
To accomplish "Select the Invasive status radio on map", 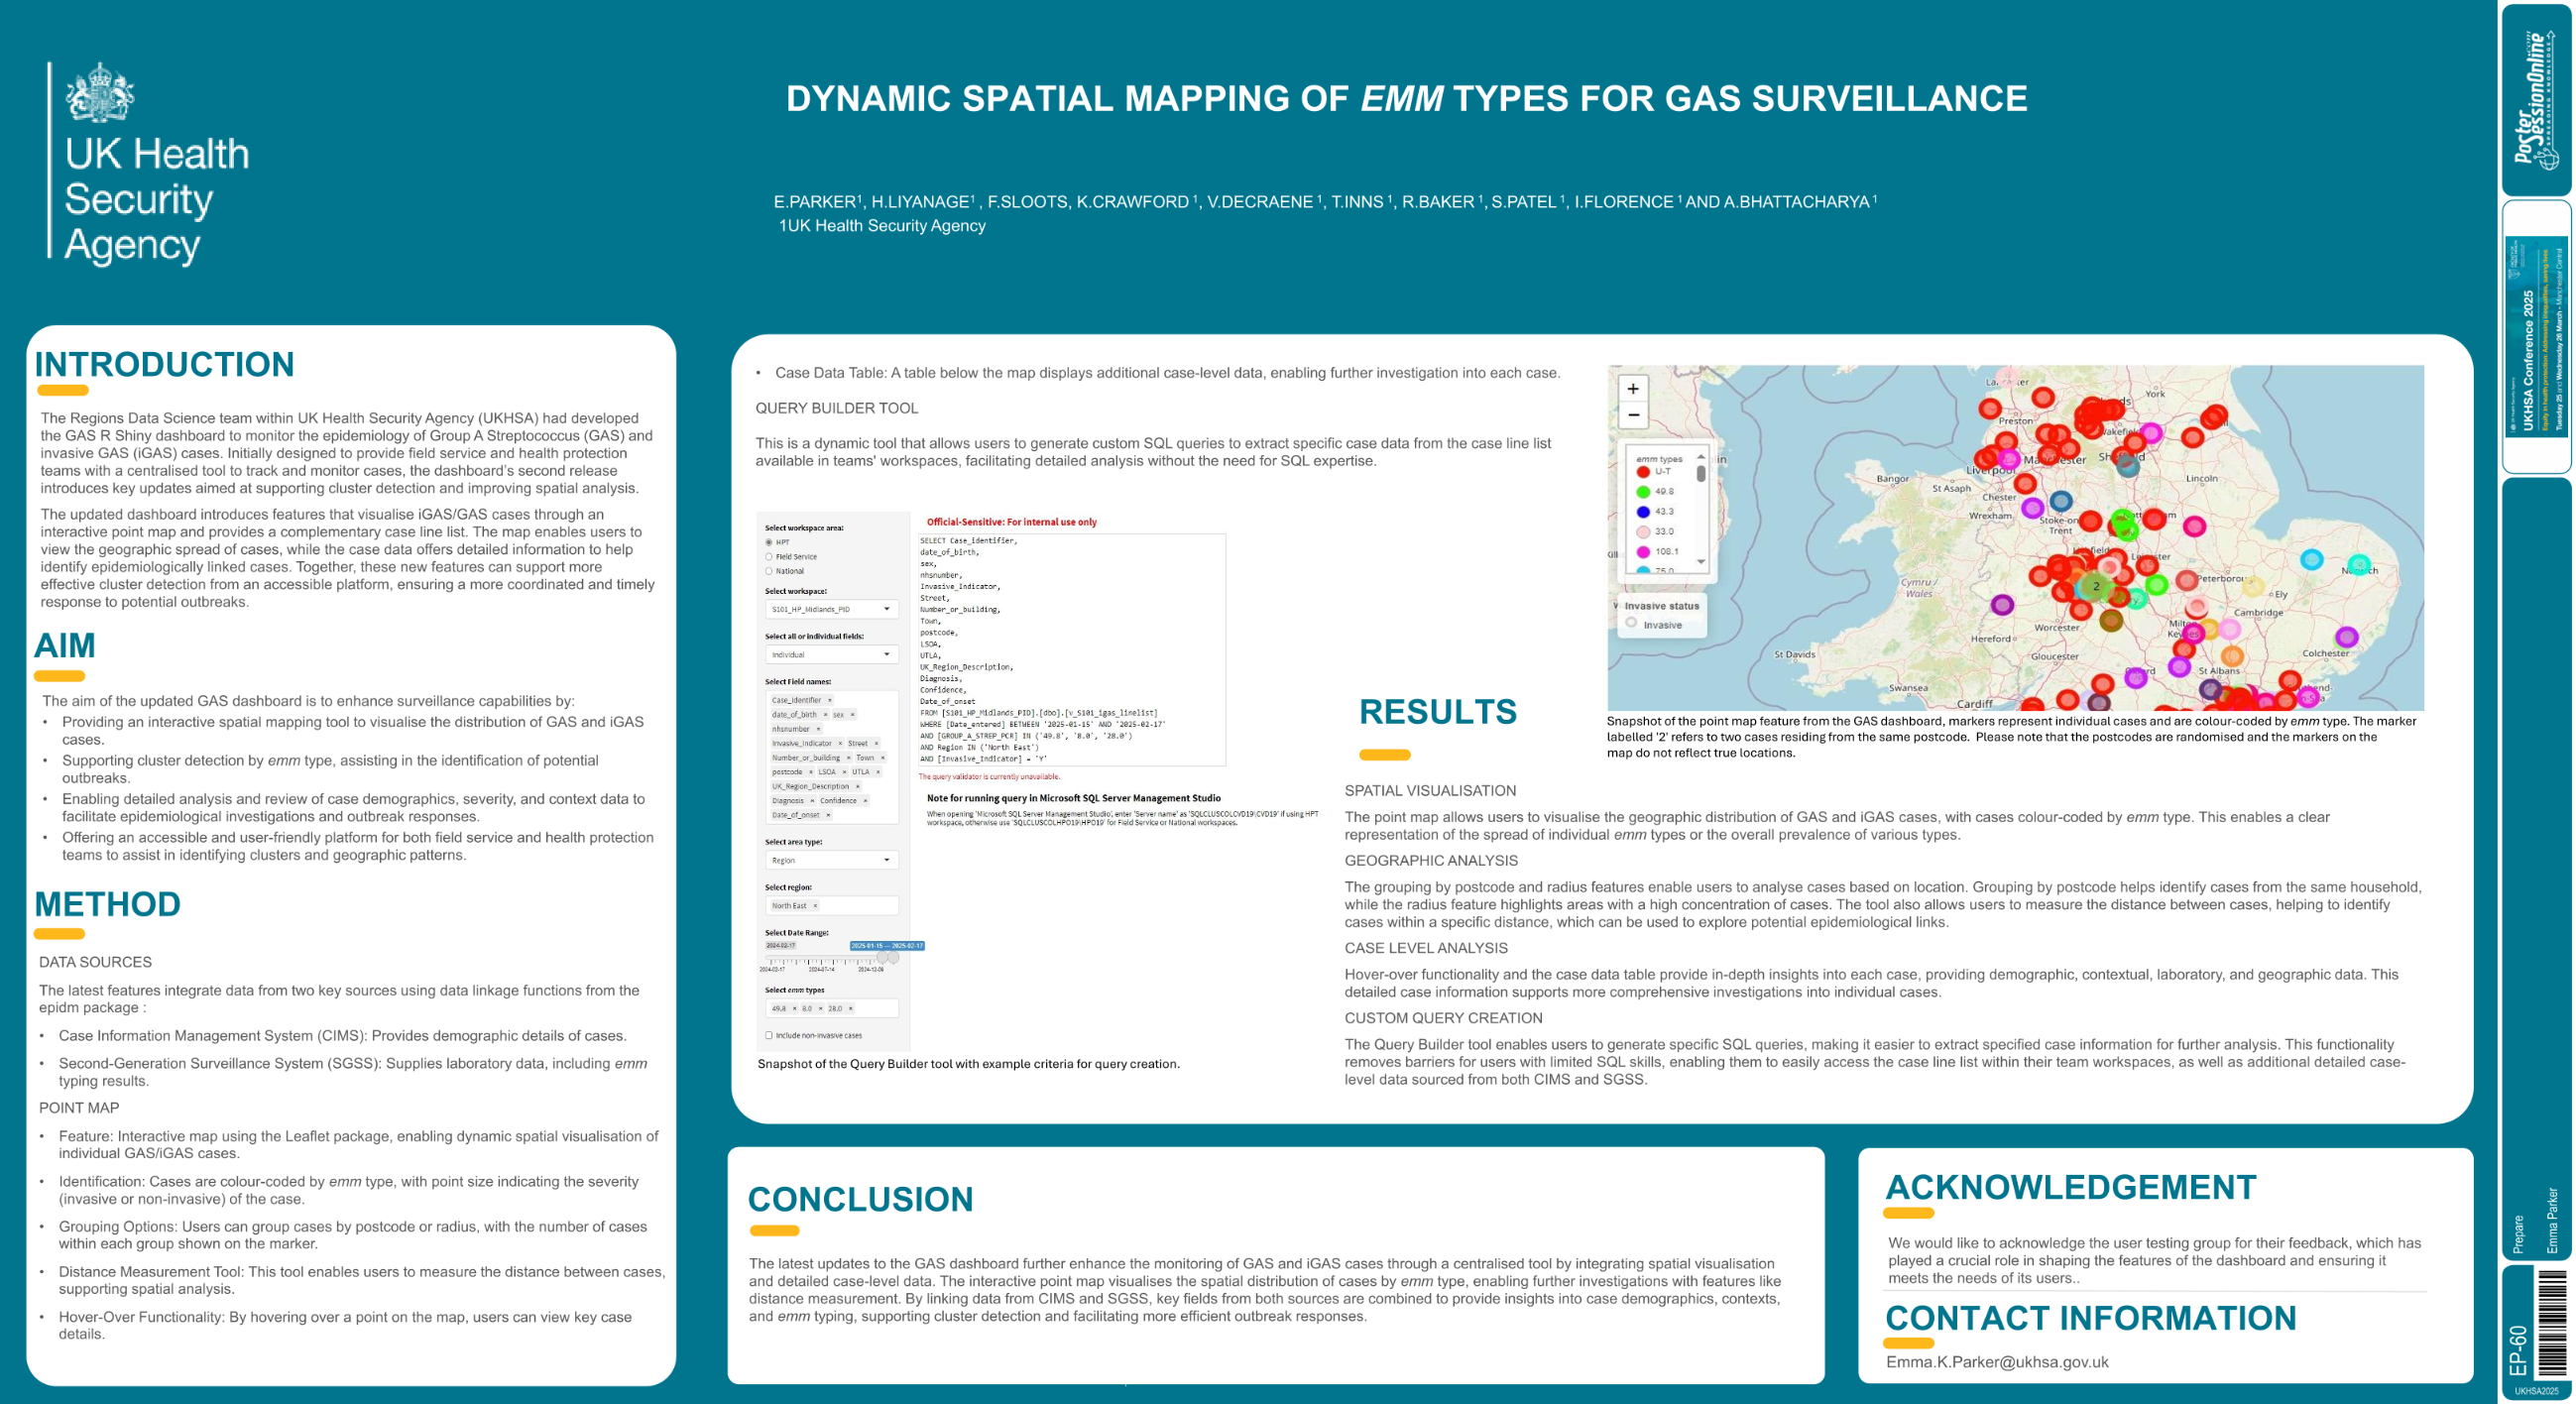I will coord(1632,623).
